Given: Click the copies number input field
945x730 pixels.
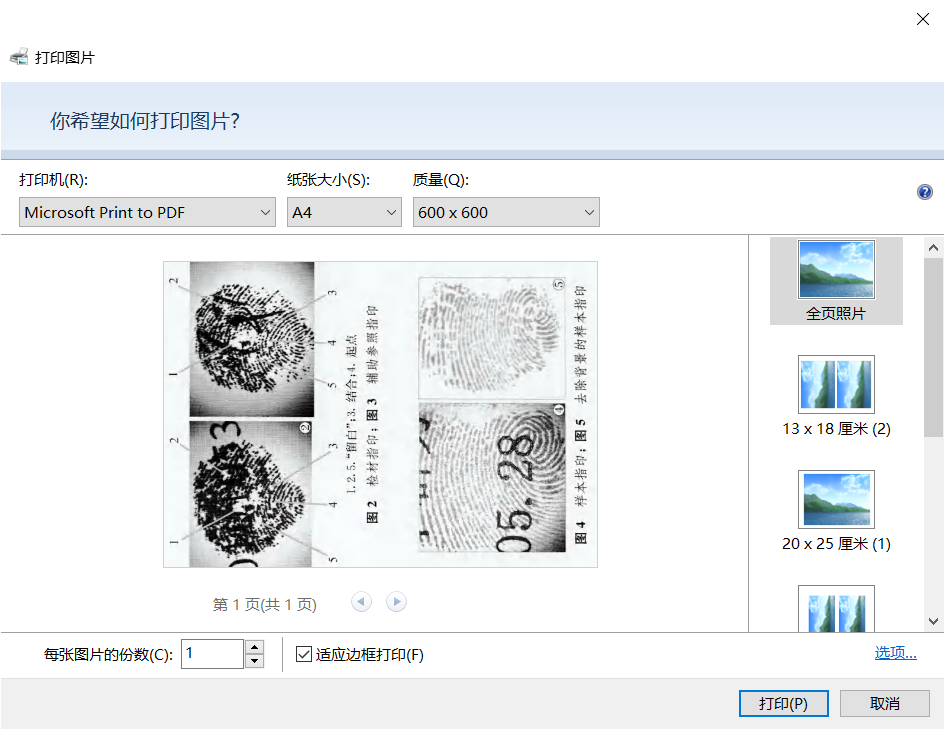Looking at the screenshot, I should click(x=211, y=653).
